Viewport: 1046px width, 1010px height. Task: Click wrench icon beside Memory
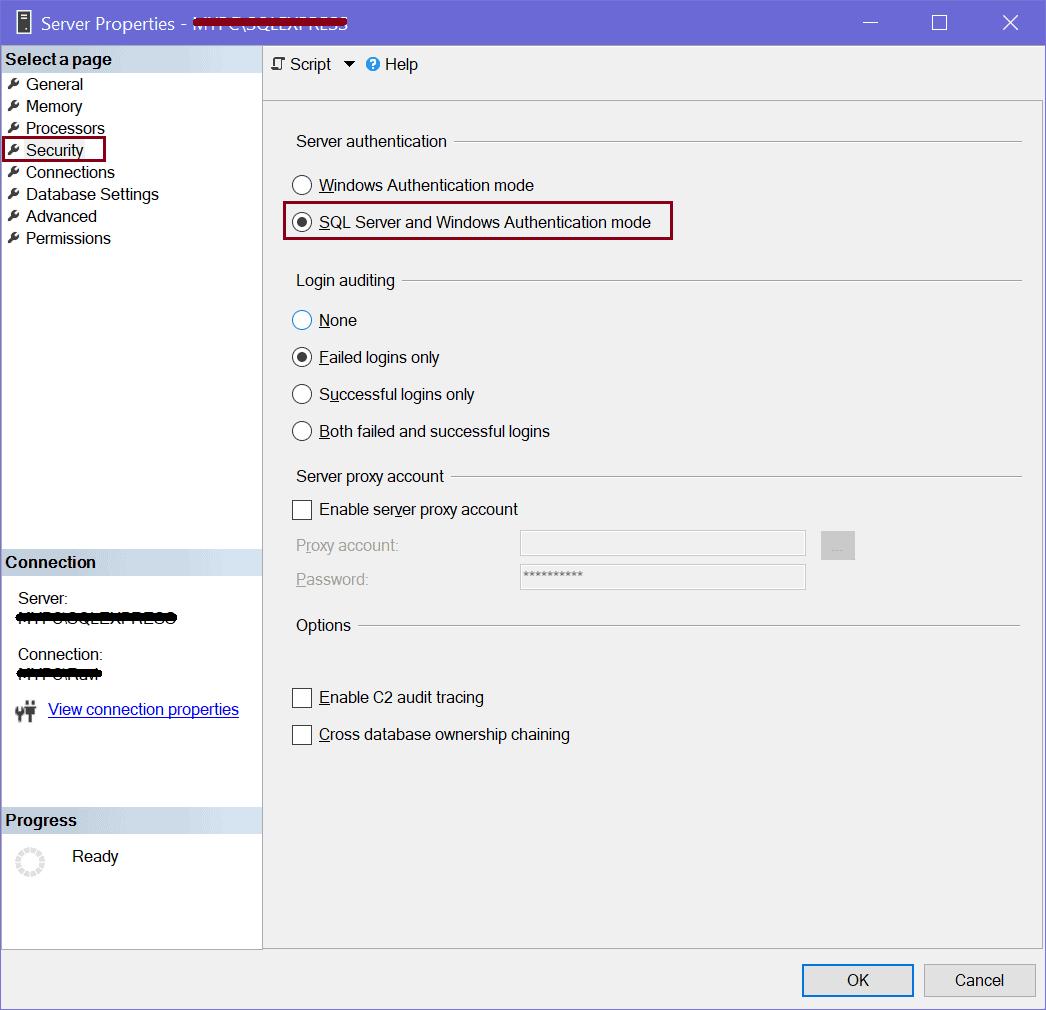pyautogui.click(x=14, y=106)
